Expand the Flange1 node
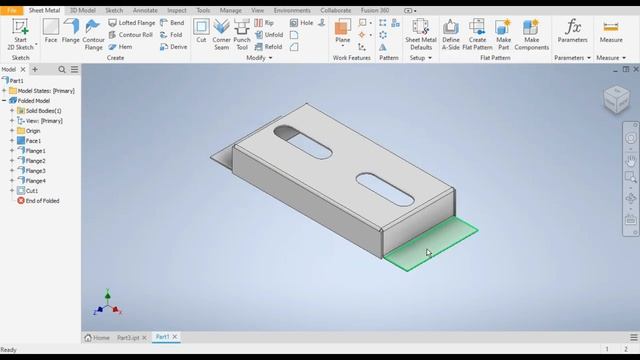 click(x=12, y=151)
